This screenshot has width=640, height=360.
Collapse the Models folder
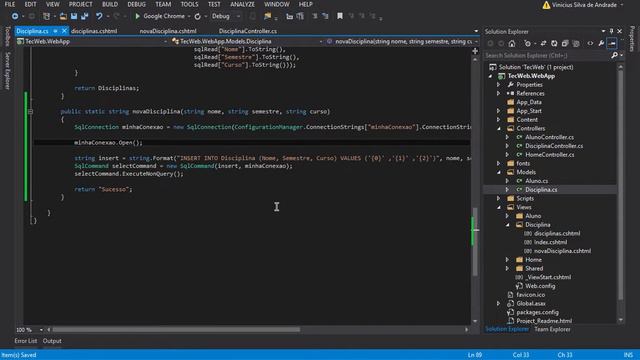[498, 172]
